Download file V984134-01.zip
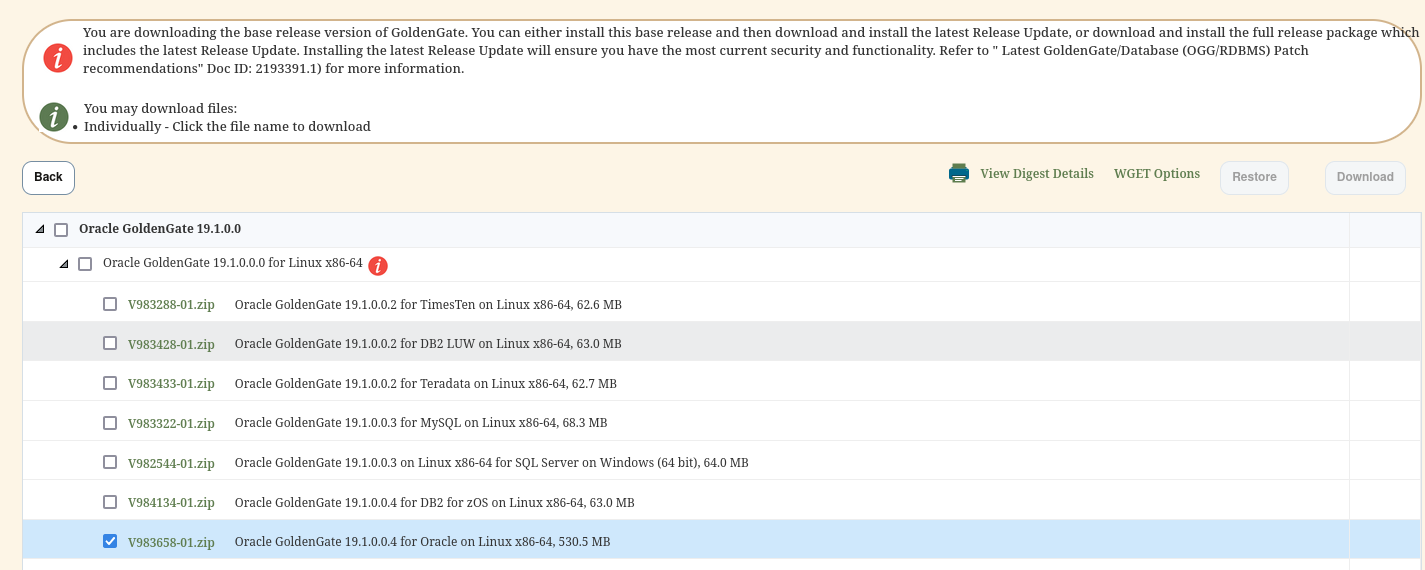 (171, 502)
